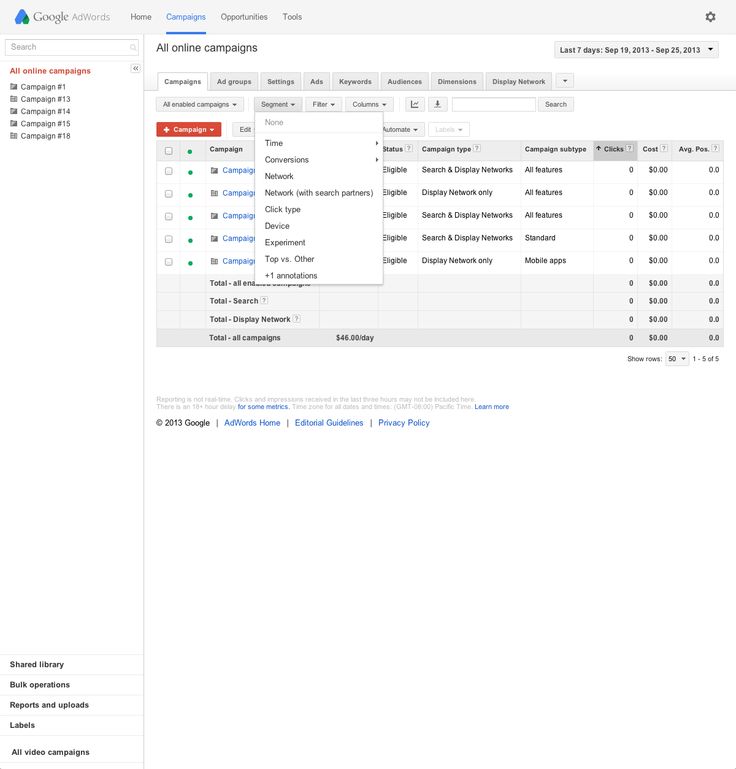Open the settings gear icon
Image resolution: width=736 pixels, height=769 pixels.
[710, 17]
